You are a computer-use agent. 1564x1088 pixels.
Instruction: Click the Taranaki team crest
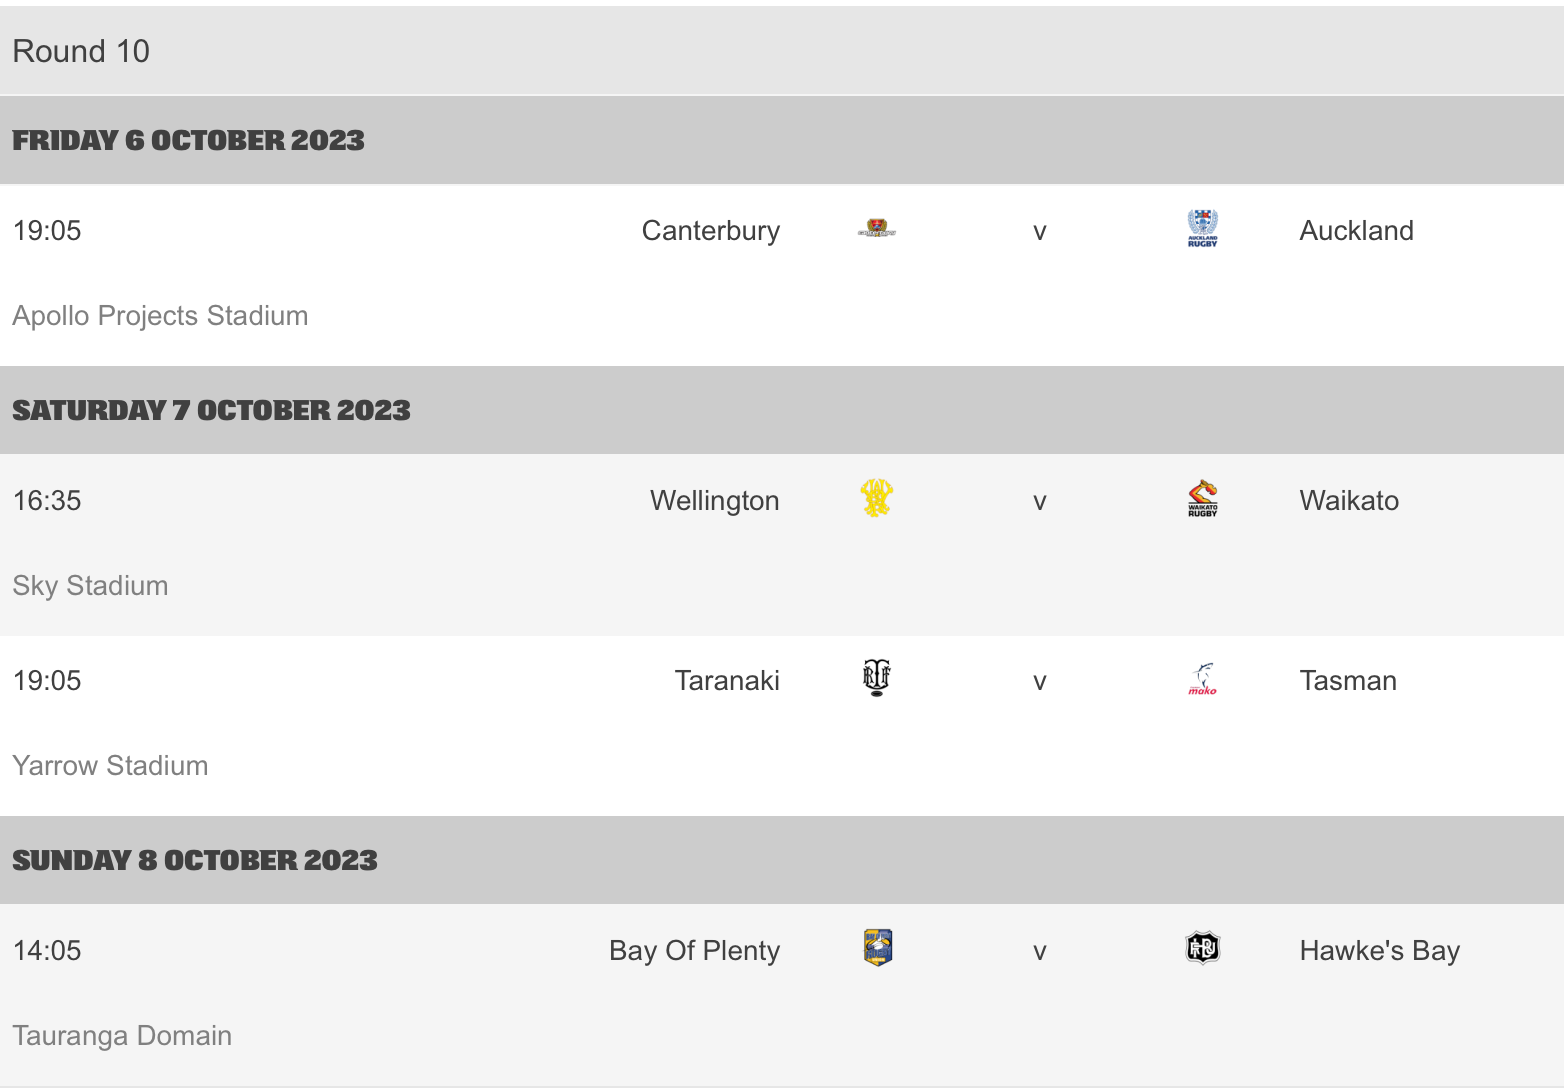click(x=877, y=678)
